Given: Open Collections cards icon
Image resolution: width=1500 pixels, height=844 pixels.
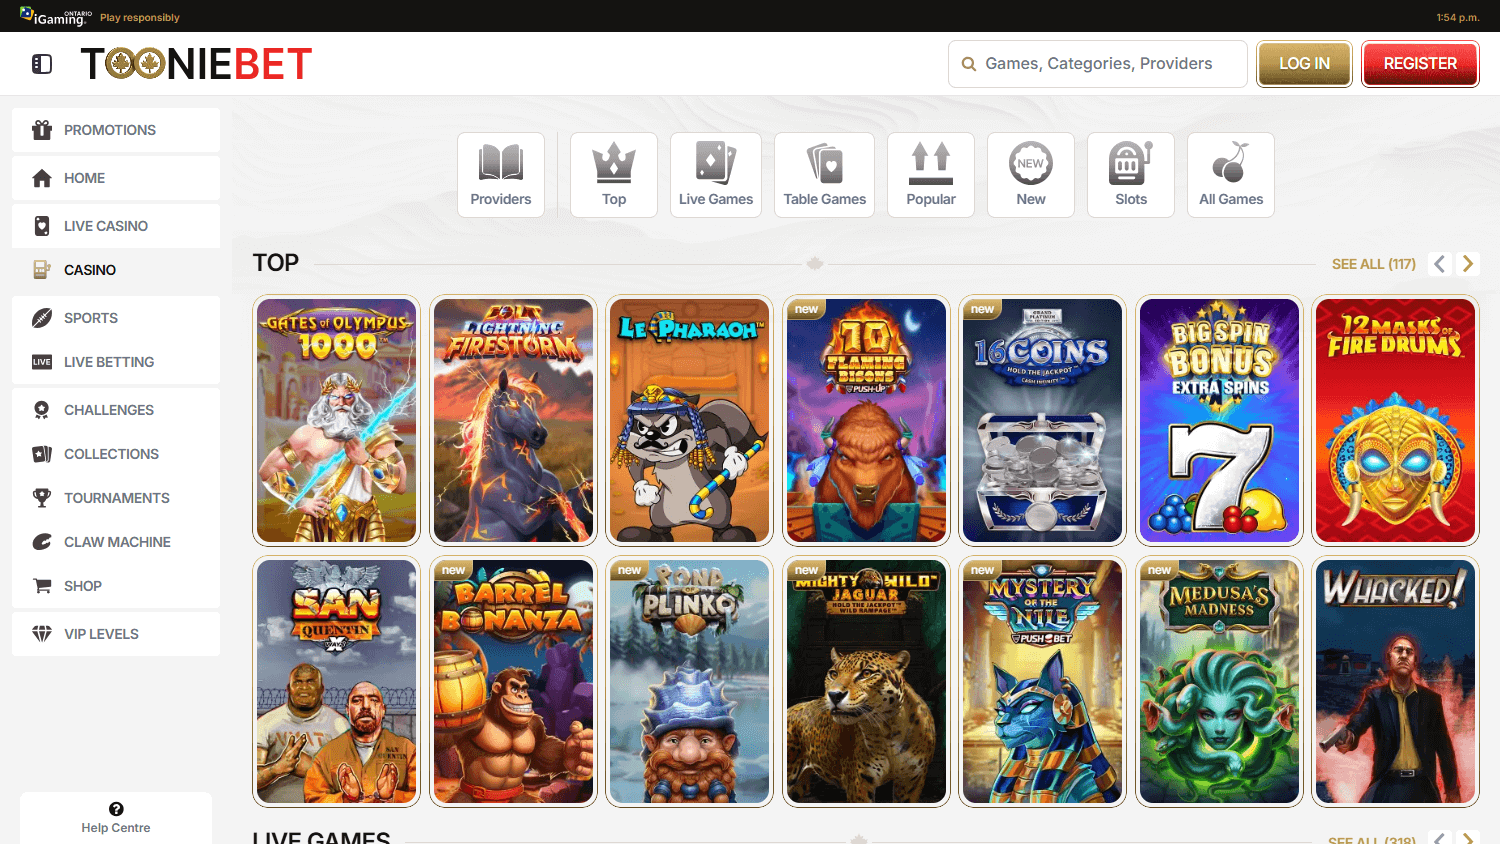Looking at the screenshot, I should pos(42,454).
